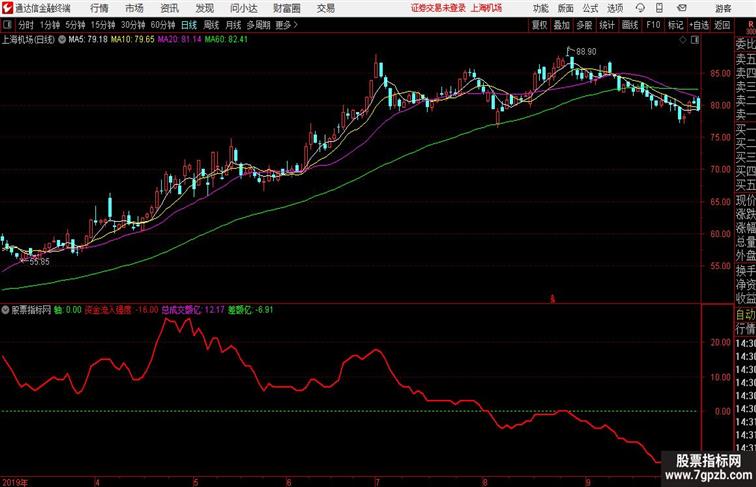Image resolution: width=756 pixels, height=487 pixels.
Task: Click the 88.90 high price label
Action: pyautogui.click(x=586, y=52)
